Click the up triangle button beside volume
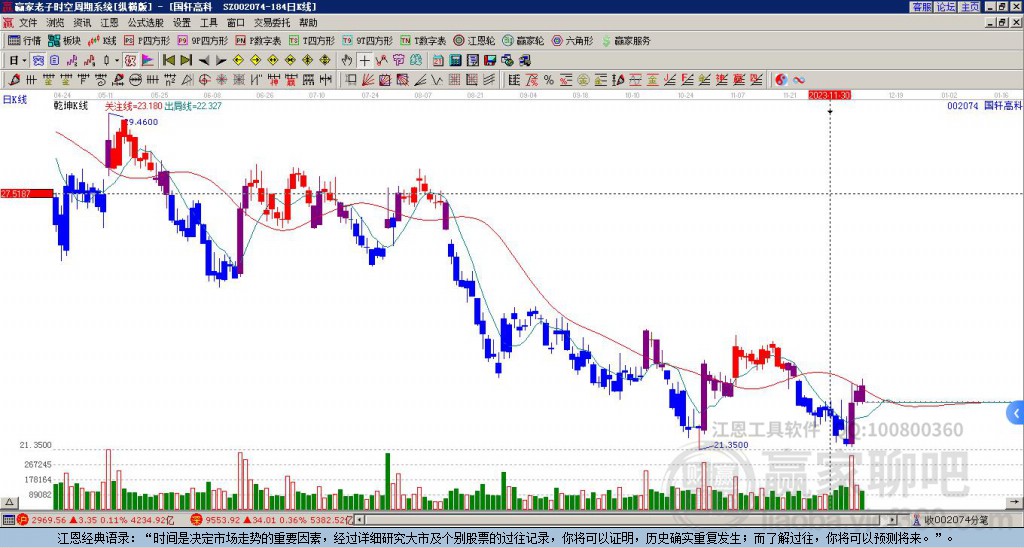This screenshot has height=548, width=1024. click(9, 502)
